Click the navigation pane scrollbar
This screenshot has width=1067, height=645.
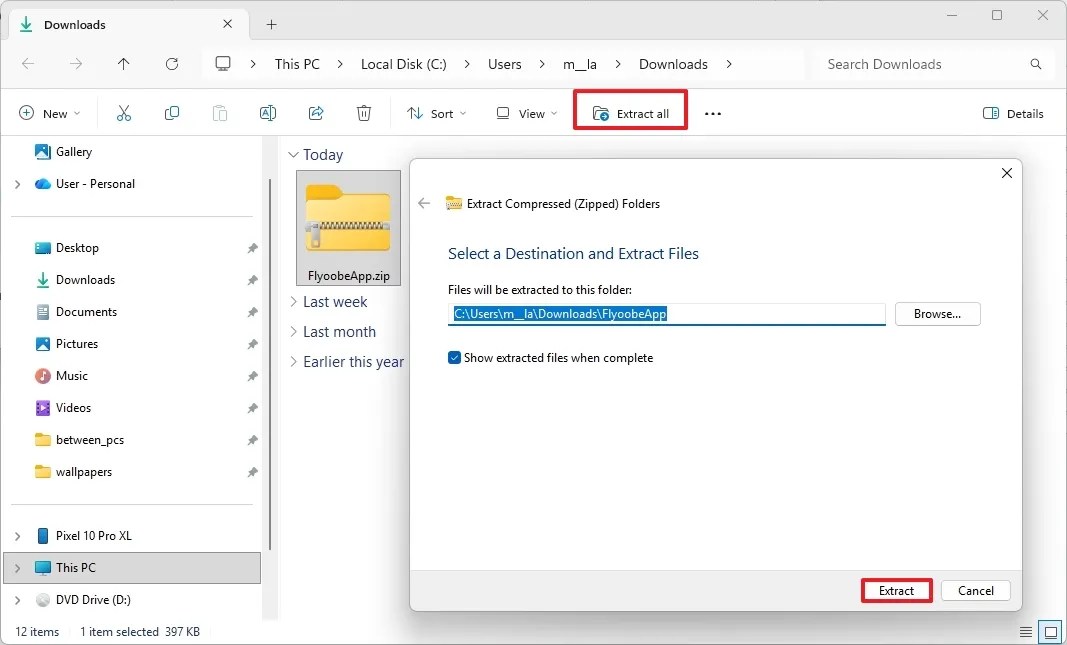click(271, 364)
